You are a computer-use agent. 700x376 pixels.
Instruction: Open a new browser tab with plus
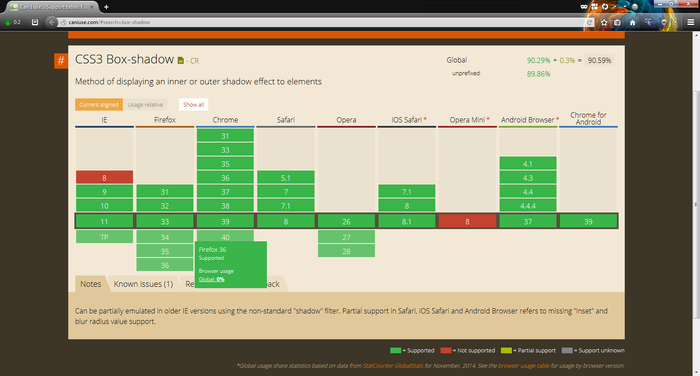pos(106,7)
